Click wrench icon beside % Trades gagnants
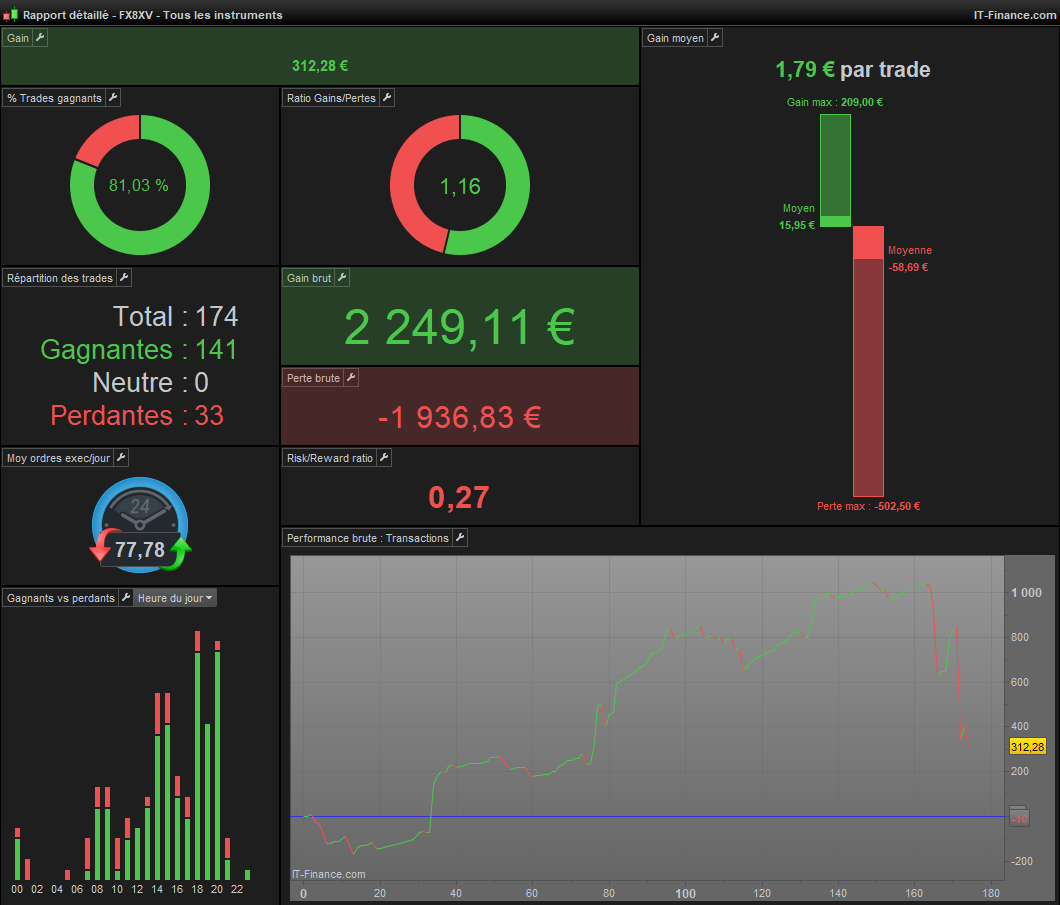The width and height of the screenshot is (1060, 905). pyautogui.click(x=114, y=98)
